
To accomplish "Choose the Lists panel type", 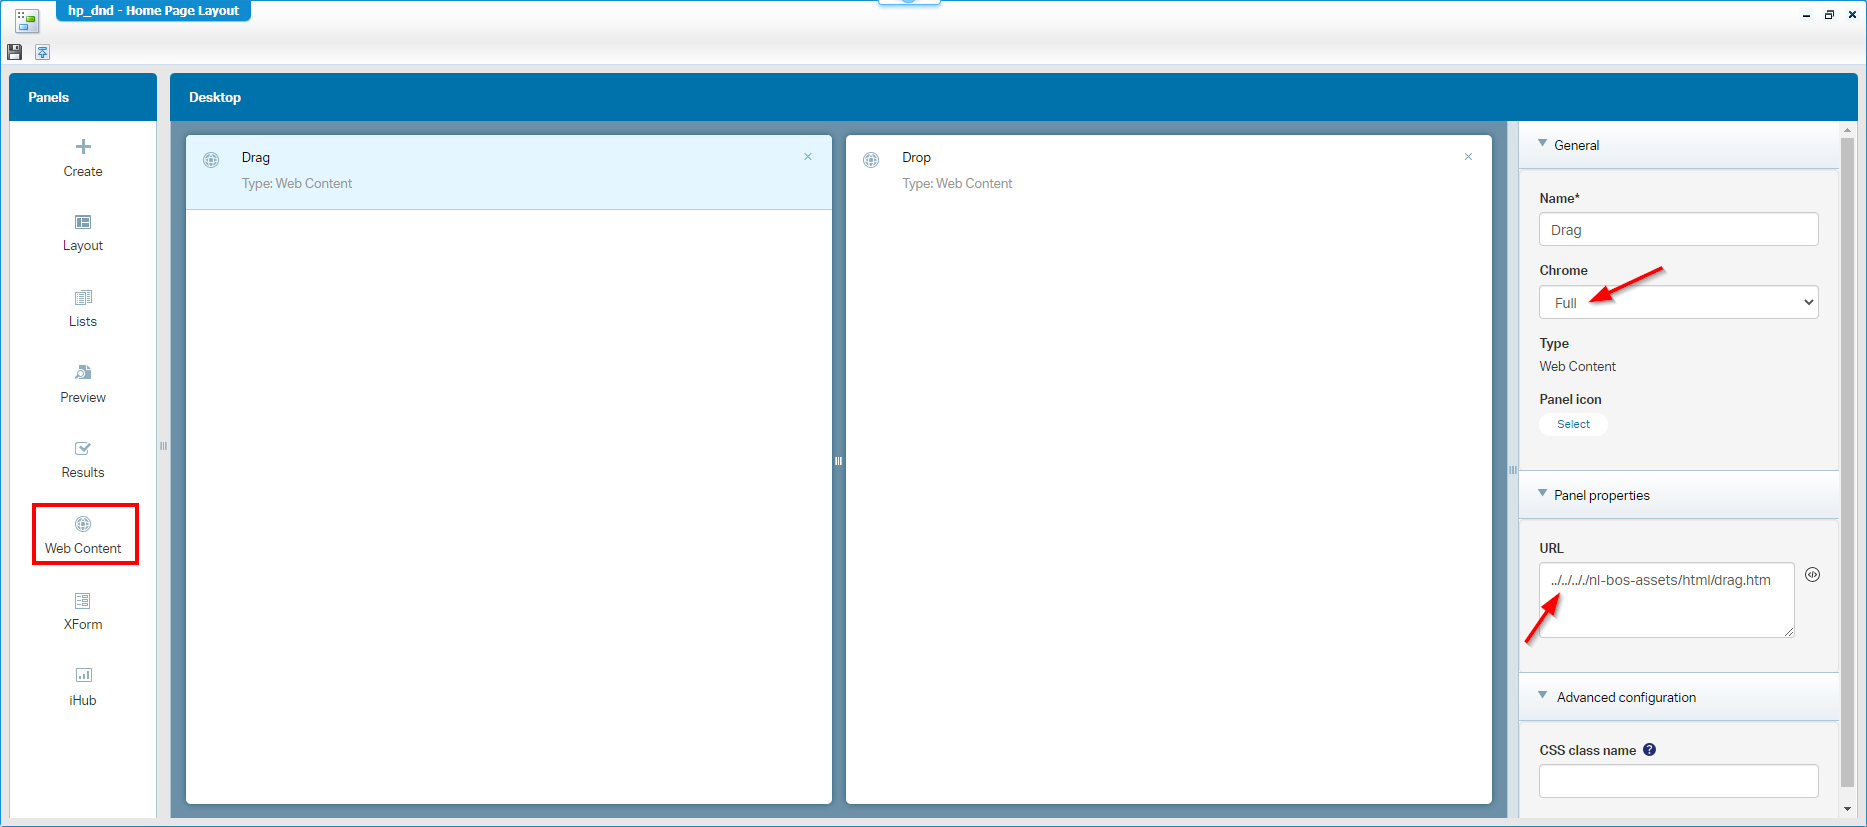I will (x=83, y=308).
